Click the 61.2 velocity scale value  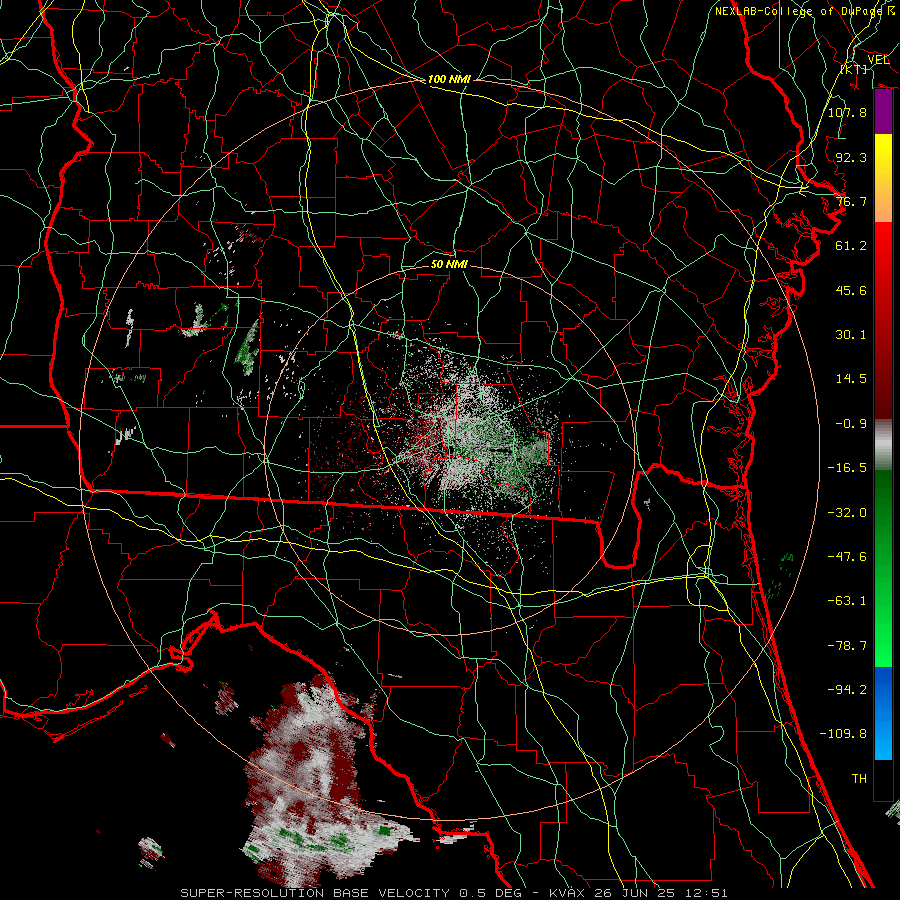pyautogui.click(x=851, y=246)
